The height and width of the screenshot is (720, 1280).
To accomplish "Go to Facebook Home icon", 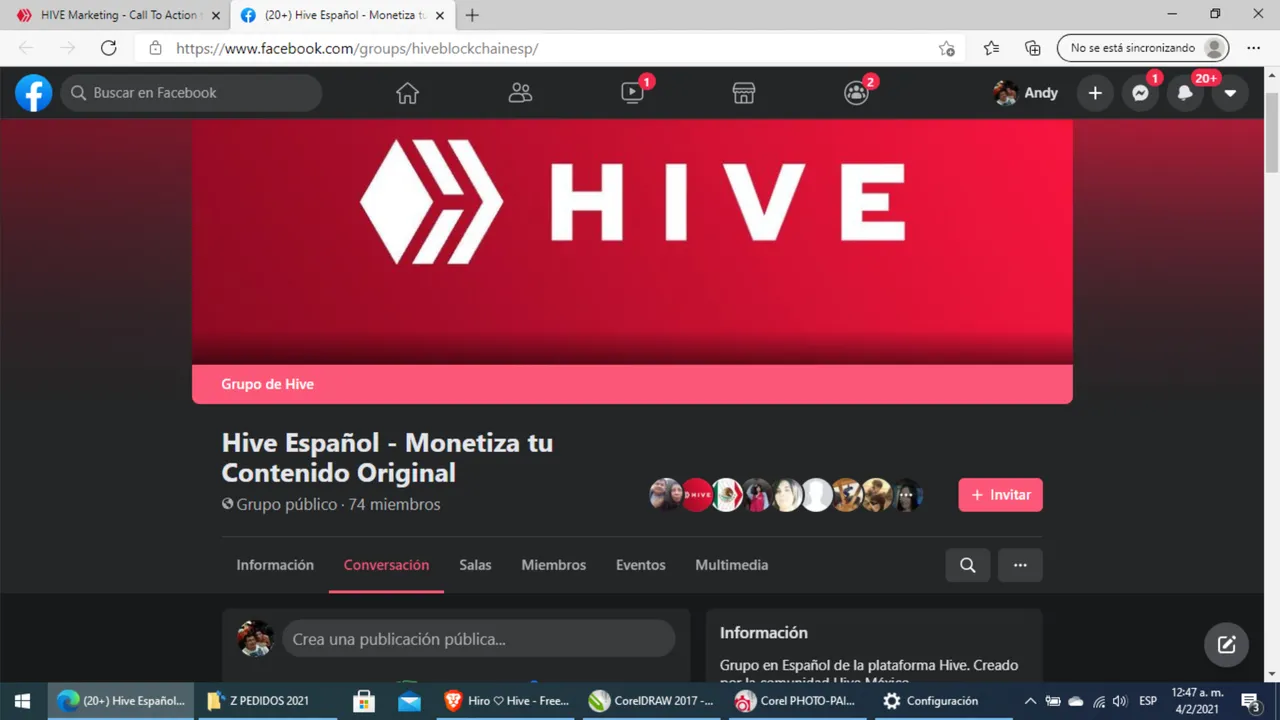I will [407, 93].
